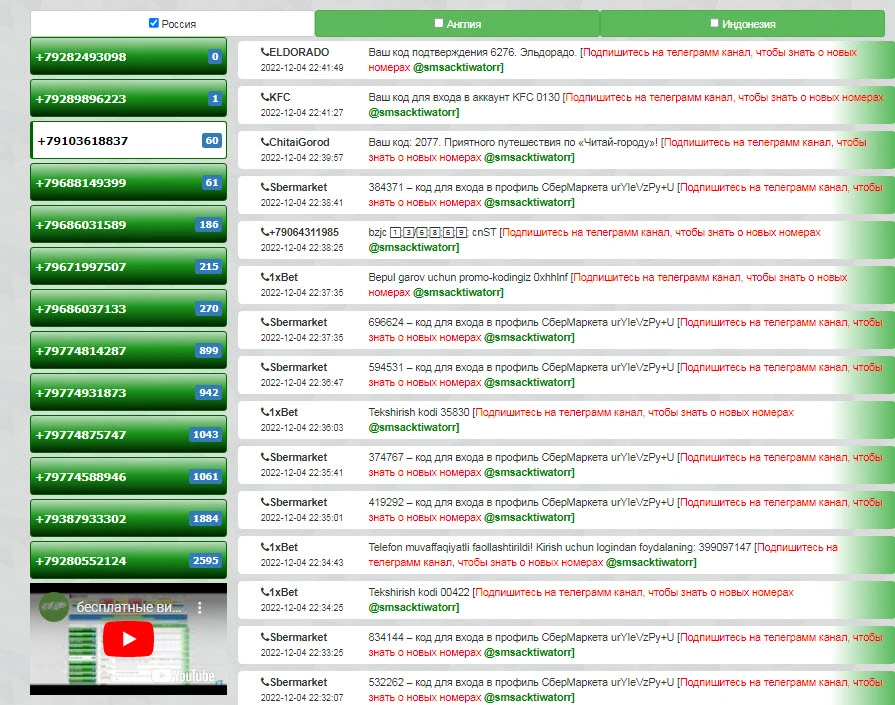Select number +79289896223

[x=128, y=99]
